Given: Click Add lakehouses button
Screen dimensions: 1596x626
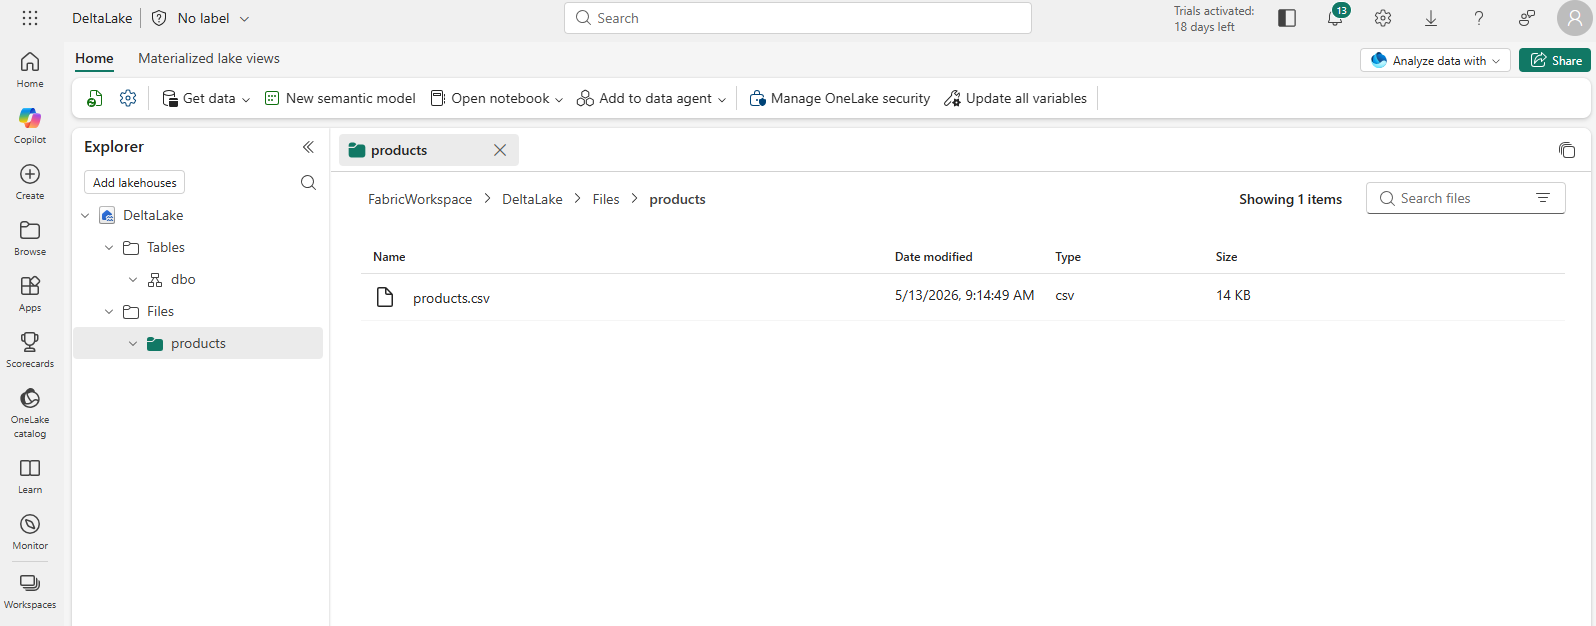Looking at the screenshot, I should [x=135, y=182].
